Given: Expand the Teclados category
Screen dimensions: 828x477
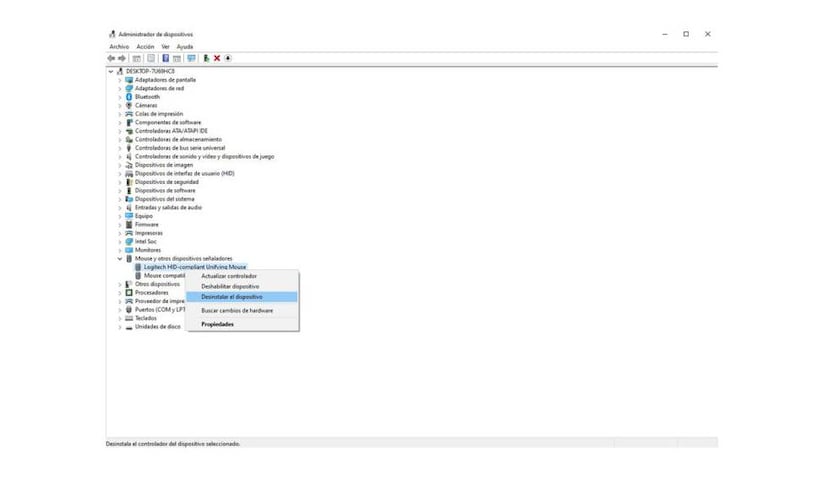Looking at the screenshot, I should pos(120,318).
